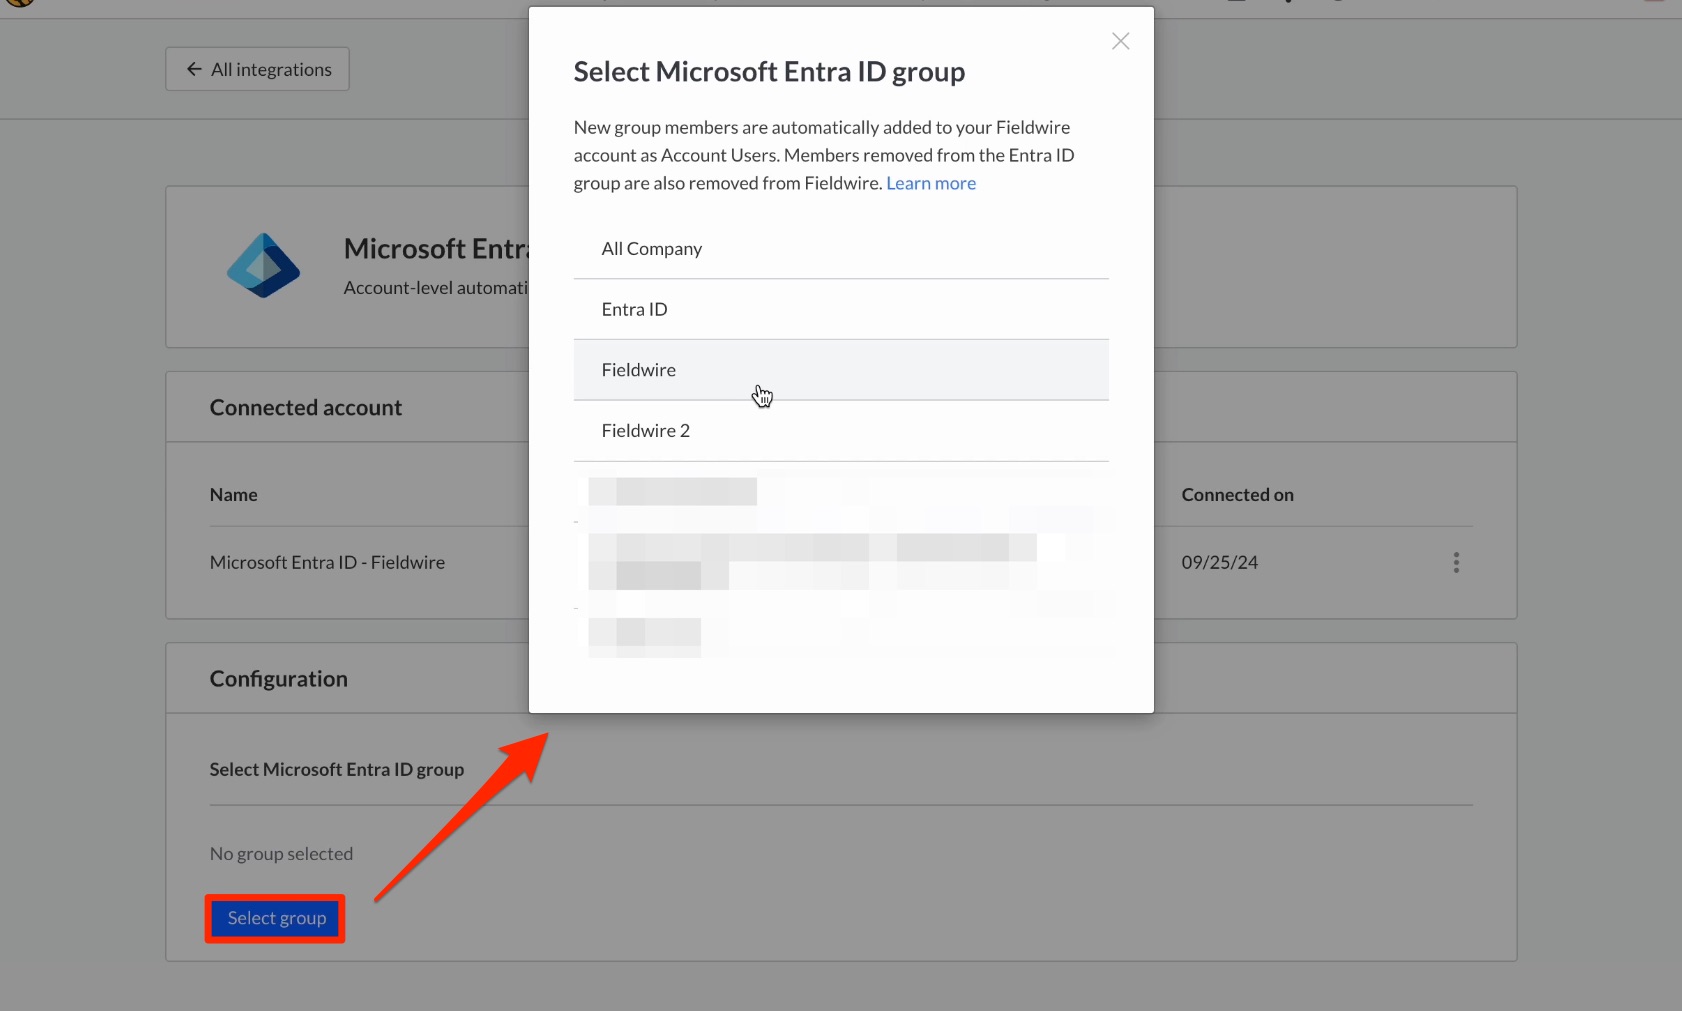This screenshot has width=1682, height=1011.
Task: Select the Fieldwire 2 group row
Action: 841,431
